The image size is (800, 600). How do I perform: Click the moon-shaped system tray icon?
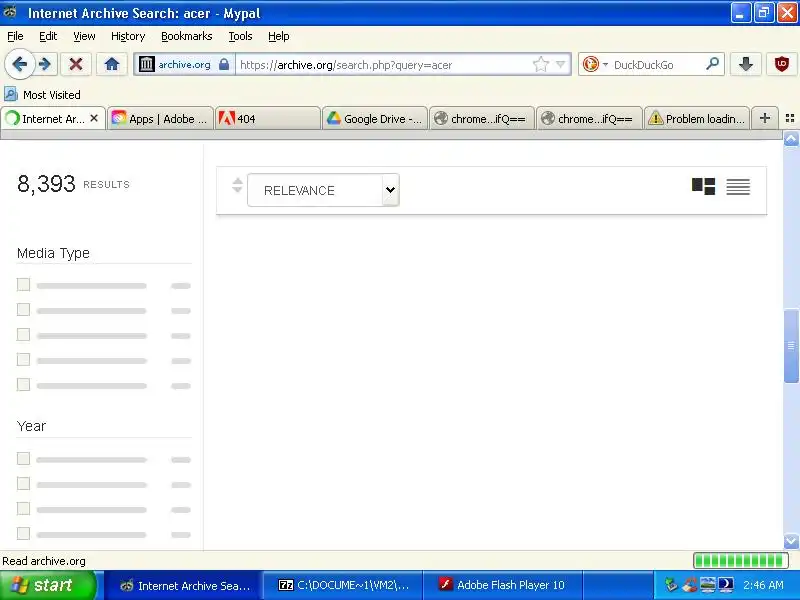pyautogui.click(x=726, y=584)
